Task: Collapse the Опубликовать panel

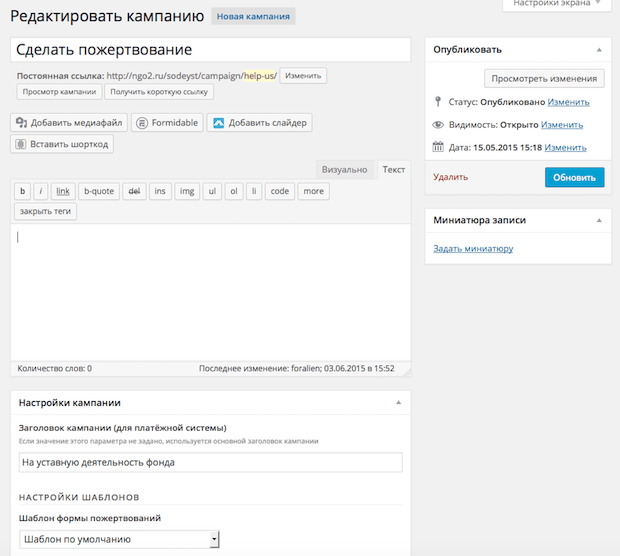Action: (x=598, y=49)
